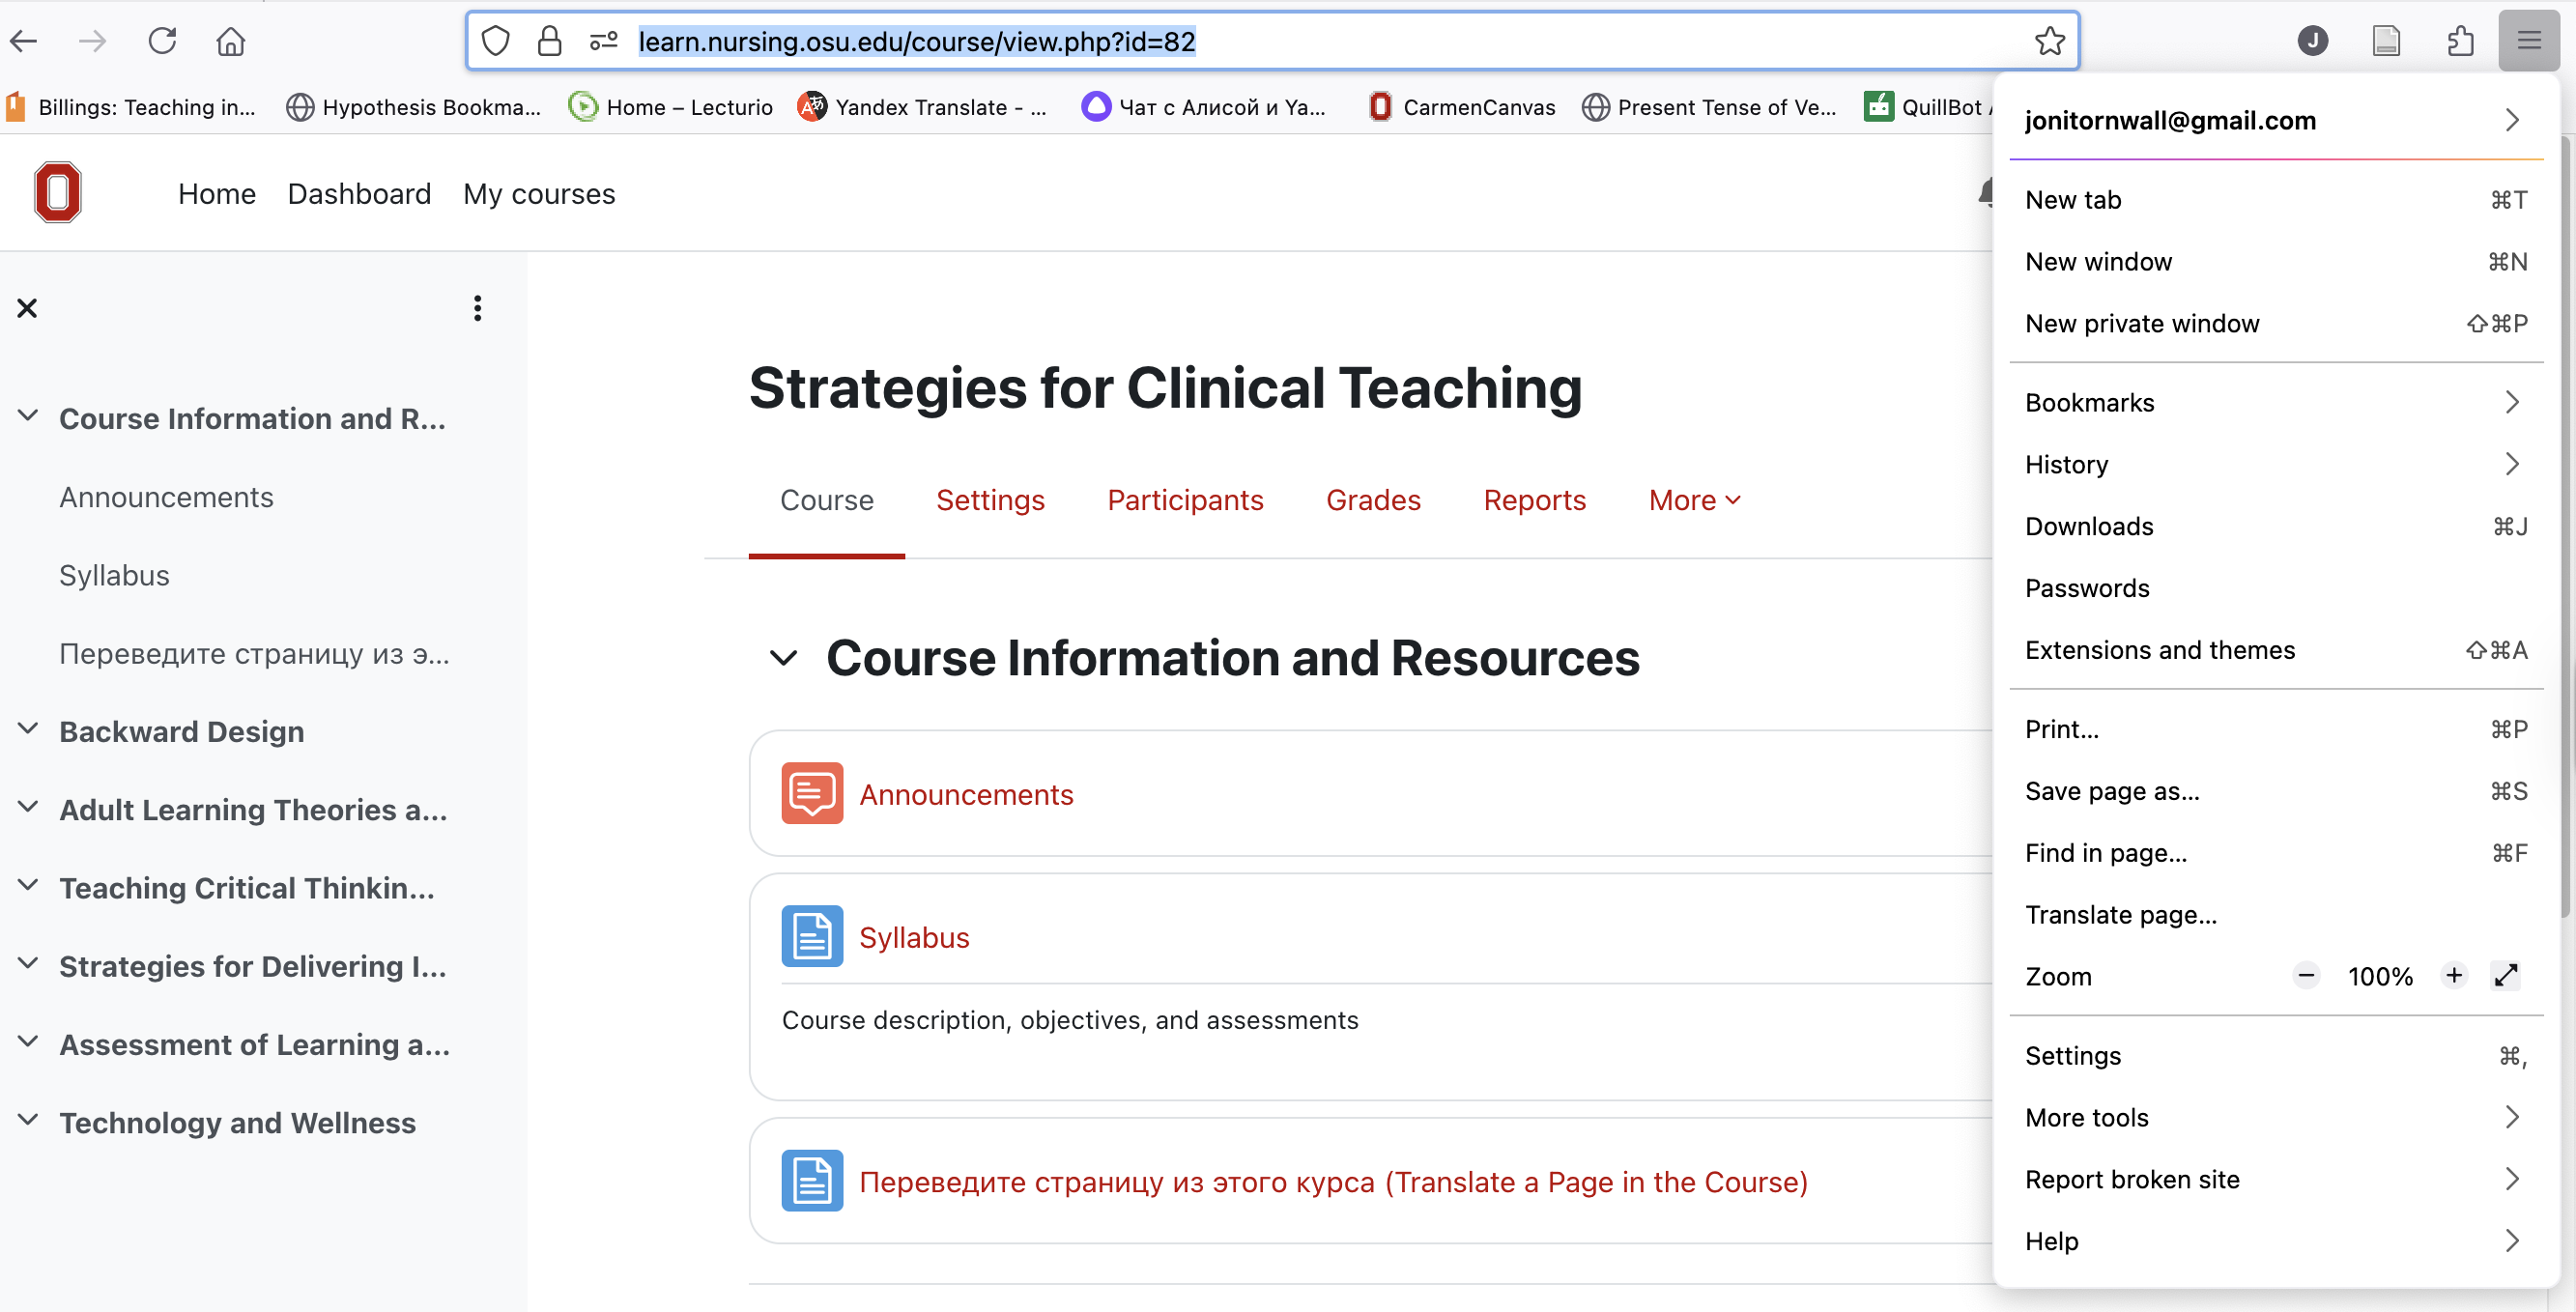2576x1312 pixels.
Task: Switch to the Participants tab
Action: pos(1185,500)
